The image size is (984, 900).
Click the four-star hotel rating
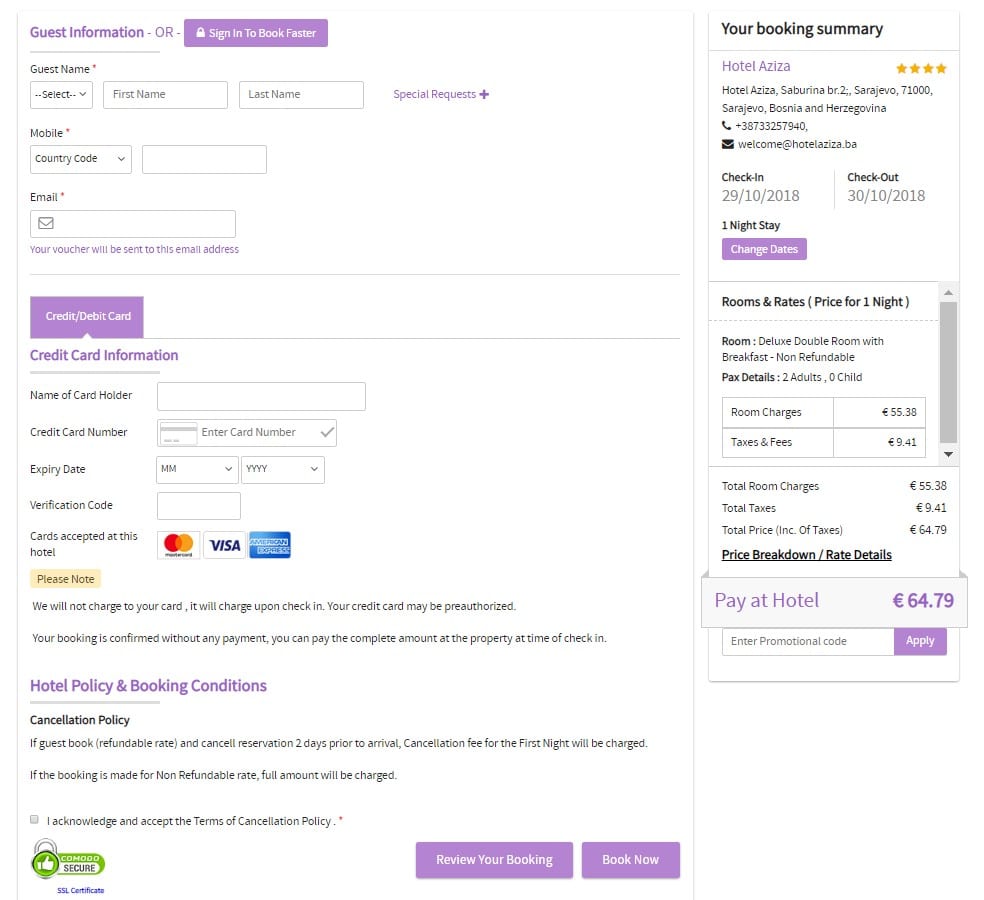point(921,69)
